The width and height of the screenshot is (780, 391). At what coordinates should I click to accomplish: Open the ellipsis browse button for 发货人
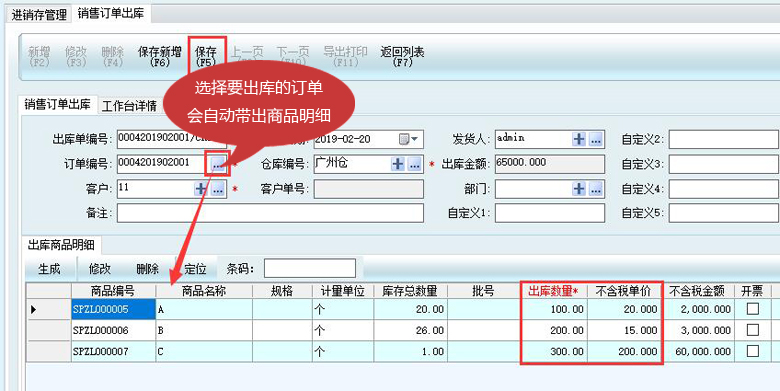595,139
